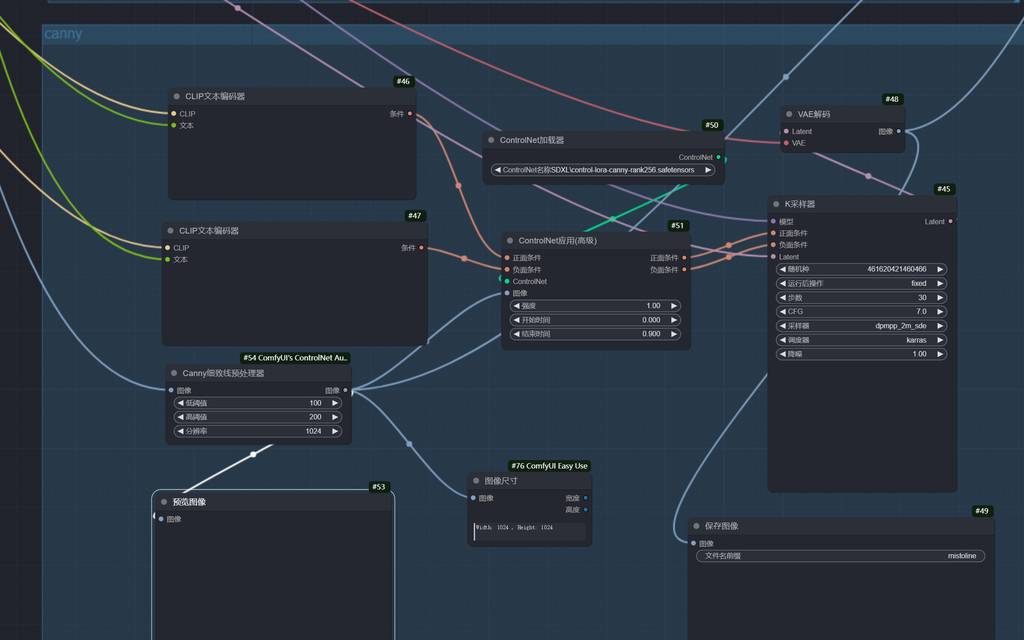Increase 步数 with its right arrow
Viewport: 1024px width, 640px height.
coord(940,298)
